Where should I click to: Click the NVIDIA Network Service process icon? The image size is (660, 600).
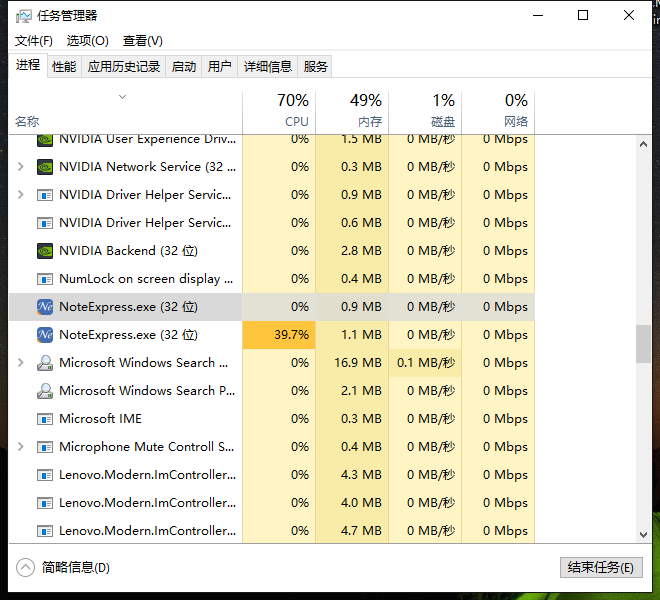[45, 167]
